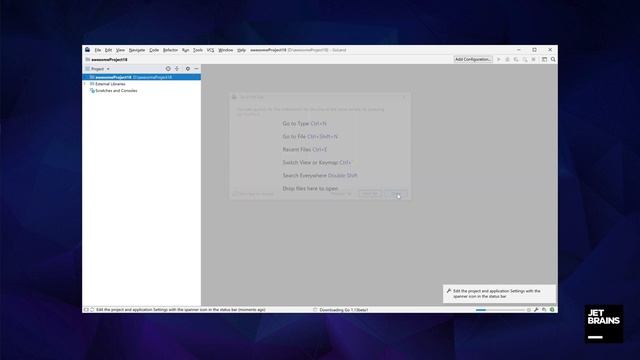Open the Refactor menu

tap(170, 50)
